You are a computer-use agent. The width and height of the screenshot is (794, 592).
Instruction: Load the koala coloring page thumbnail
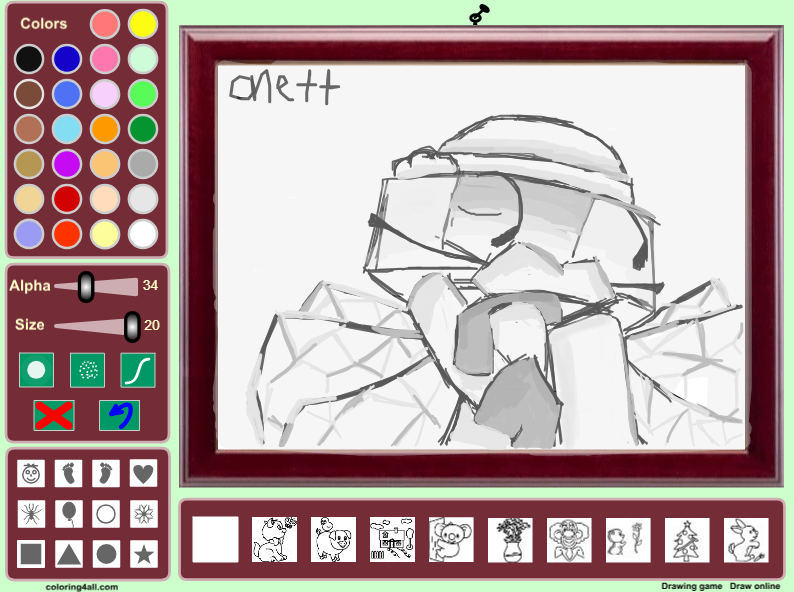click(x=451, y=539)
